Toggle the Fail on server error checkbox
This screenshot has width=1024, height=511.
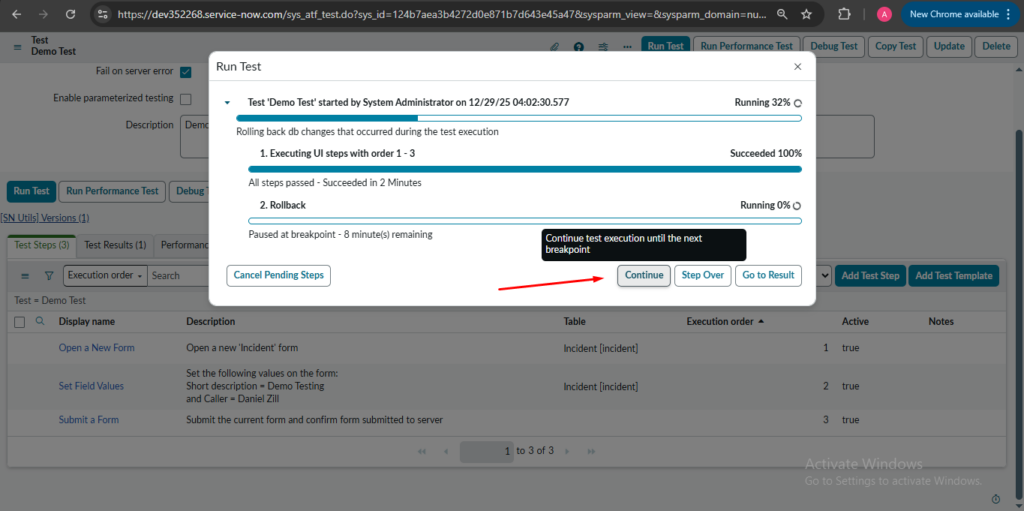186,72
